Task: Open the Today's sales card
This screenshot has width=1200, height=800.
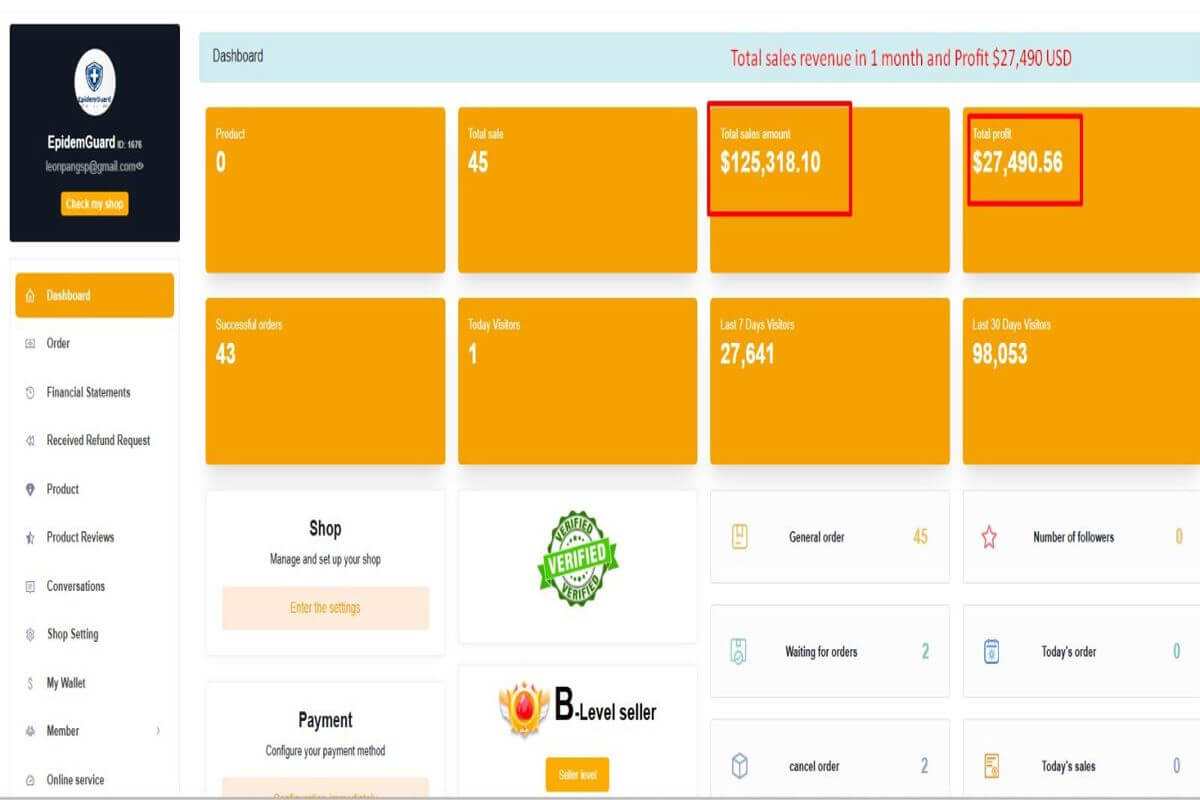Action: (1080, 767)
